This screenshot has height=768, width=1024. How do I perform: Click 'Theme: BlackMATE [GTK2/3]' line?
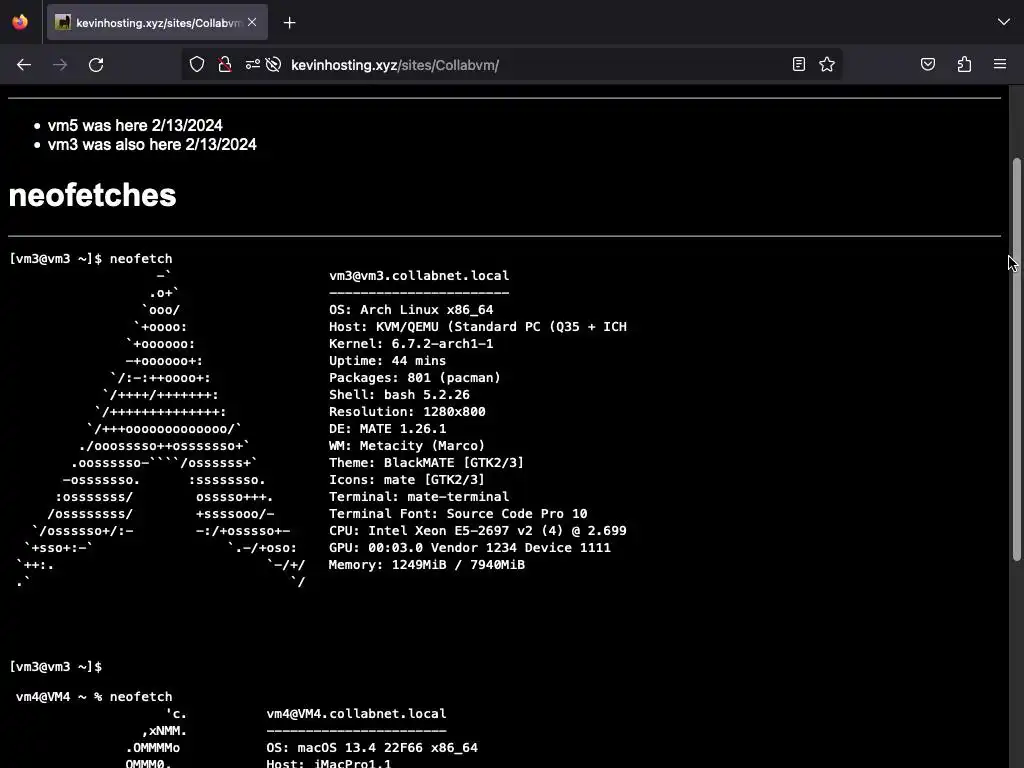pyautogui.click(x=426, y=462)
